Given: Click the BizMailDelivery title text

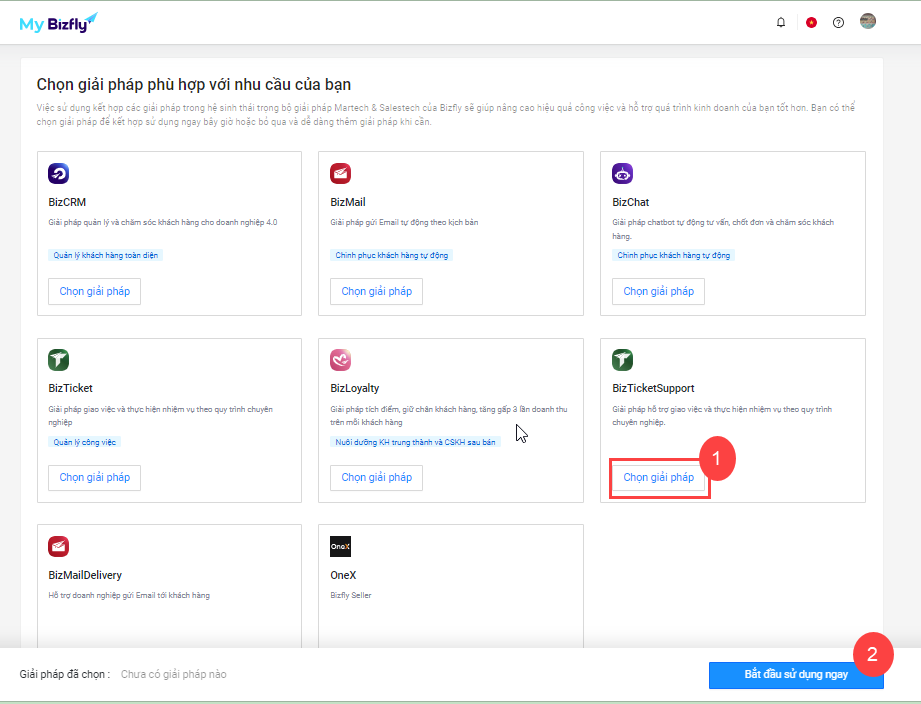Looking at the screenshot, I should click(85, 575).
